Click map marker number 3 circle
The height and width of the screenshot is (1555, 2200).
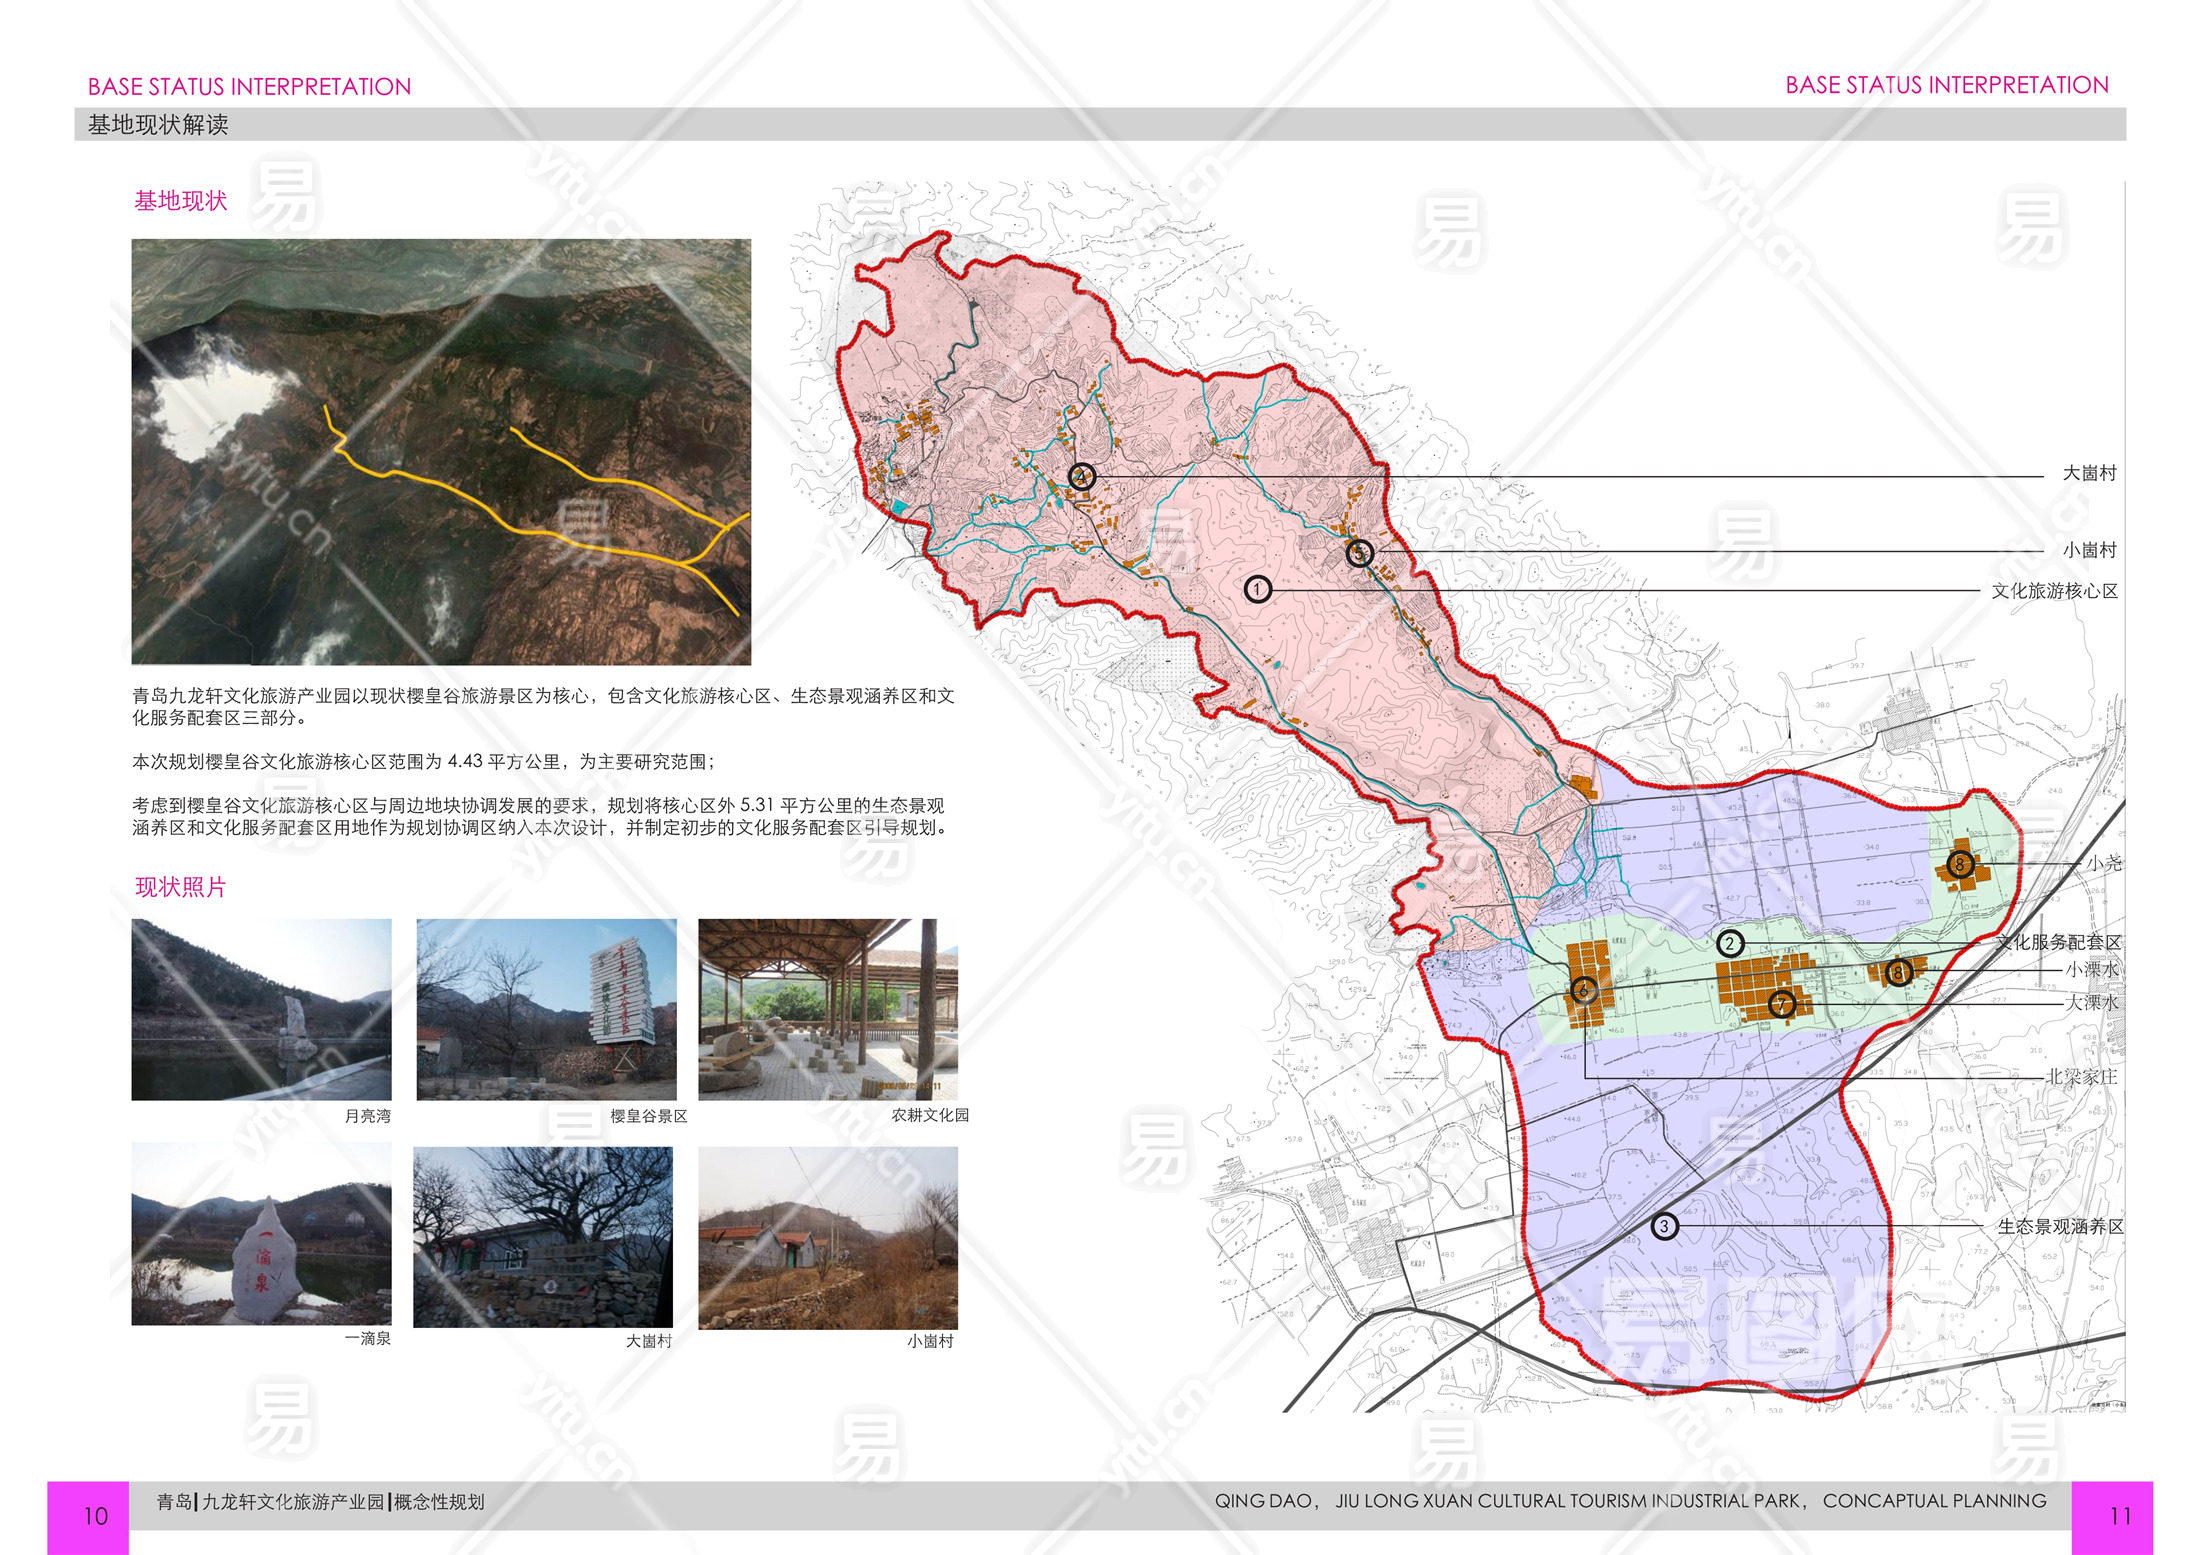tap(1664, 1226)
